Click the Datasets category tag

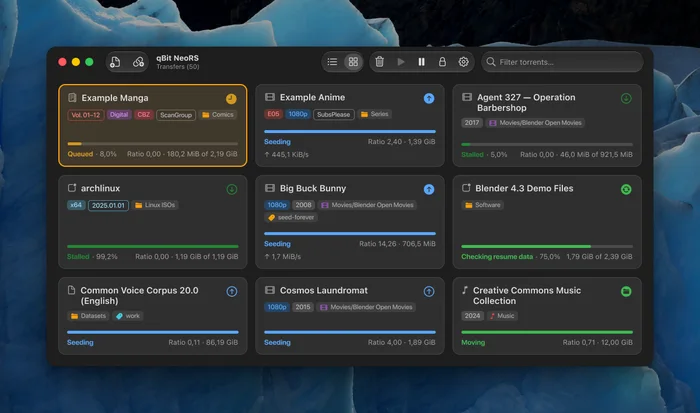[89, 316]
